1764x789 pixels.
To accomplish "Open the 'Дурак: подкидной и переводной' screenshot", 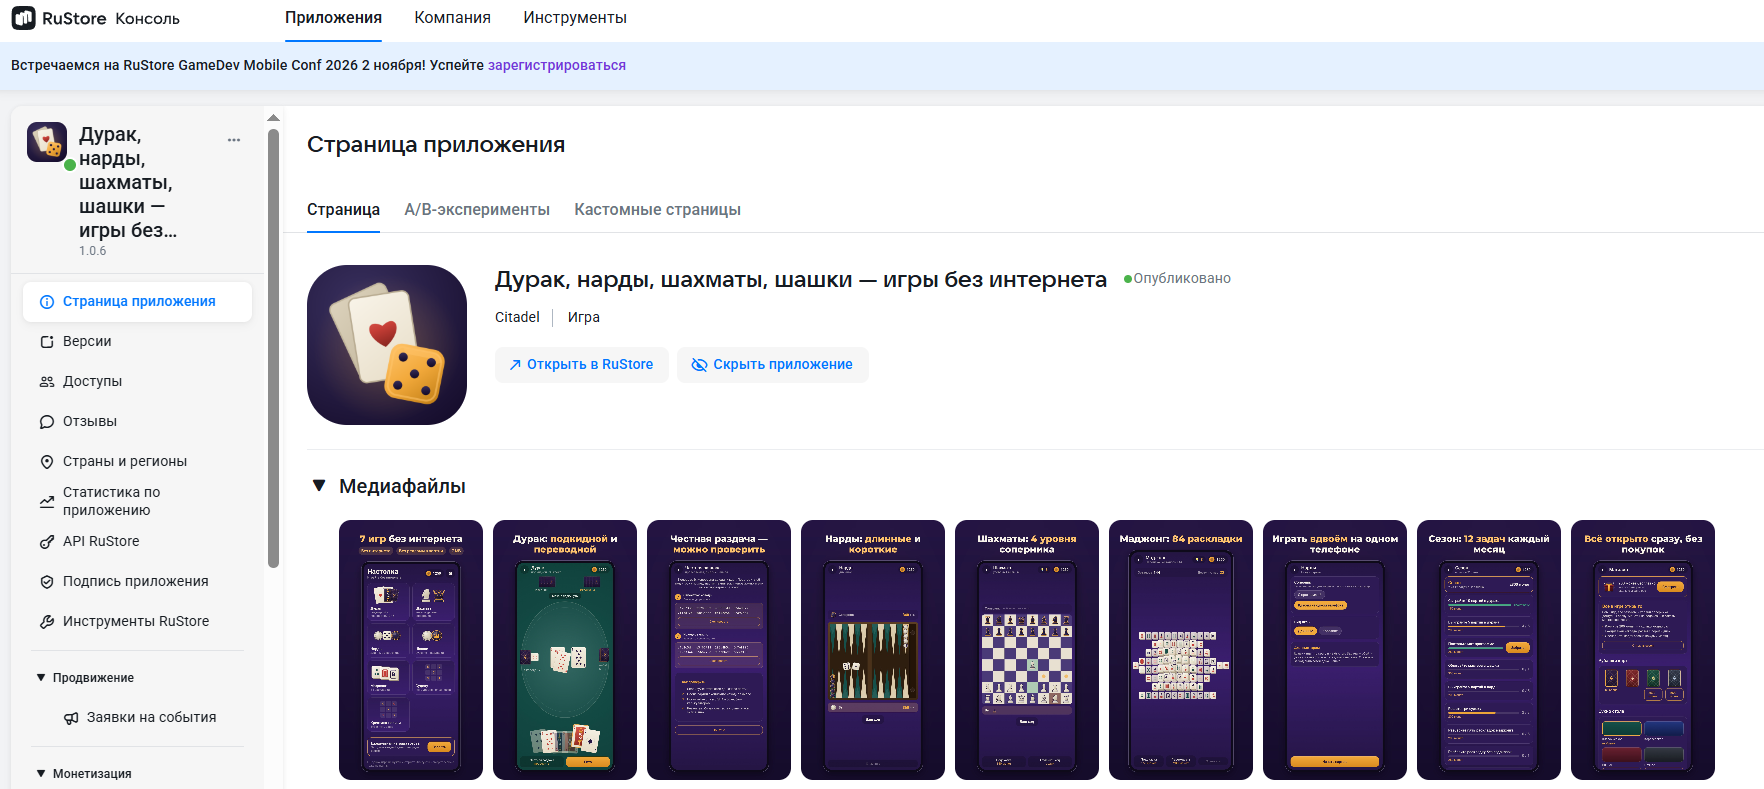I will [x=565, y=650].
